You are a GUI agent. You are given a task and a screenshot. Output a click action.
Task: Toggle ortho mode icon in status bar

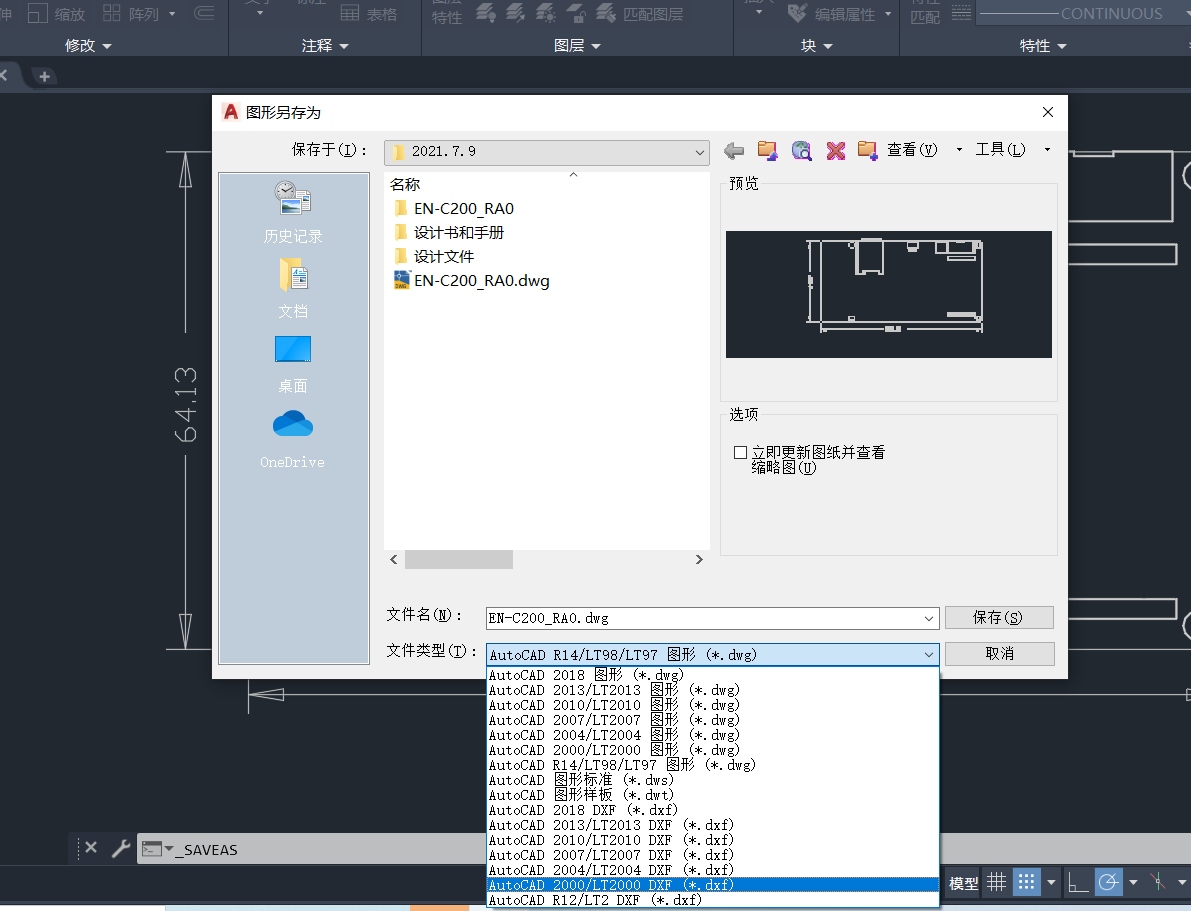1078,882
